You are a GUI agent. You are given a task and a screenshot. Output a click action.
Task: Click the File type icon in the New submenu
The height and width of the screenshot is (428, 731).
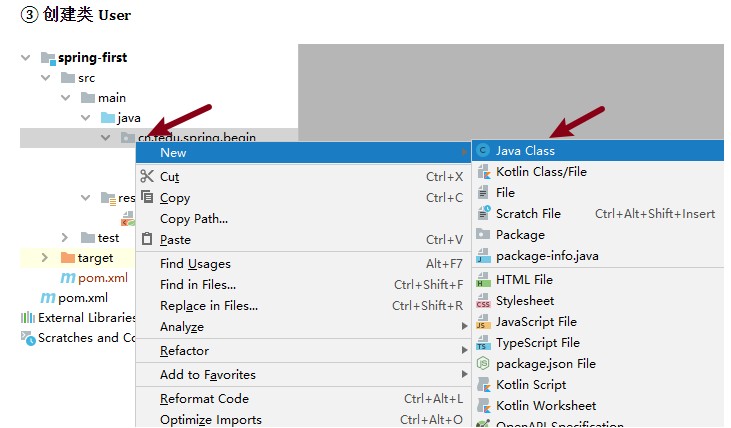[483, 192]
